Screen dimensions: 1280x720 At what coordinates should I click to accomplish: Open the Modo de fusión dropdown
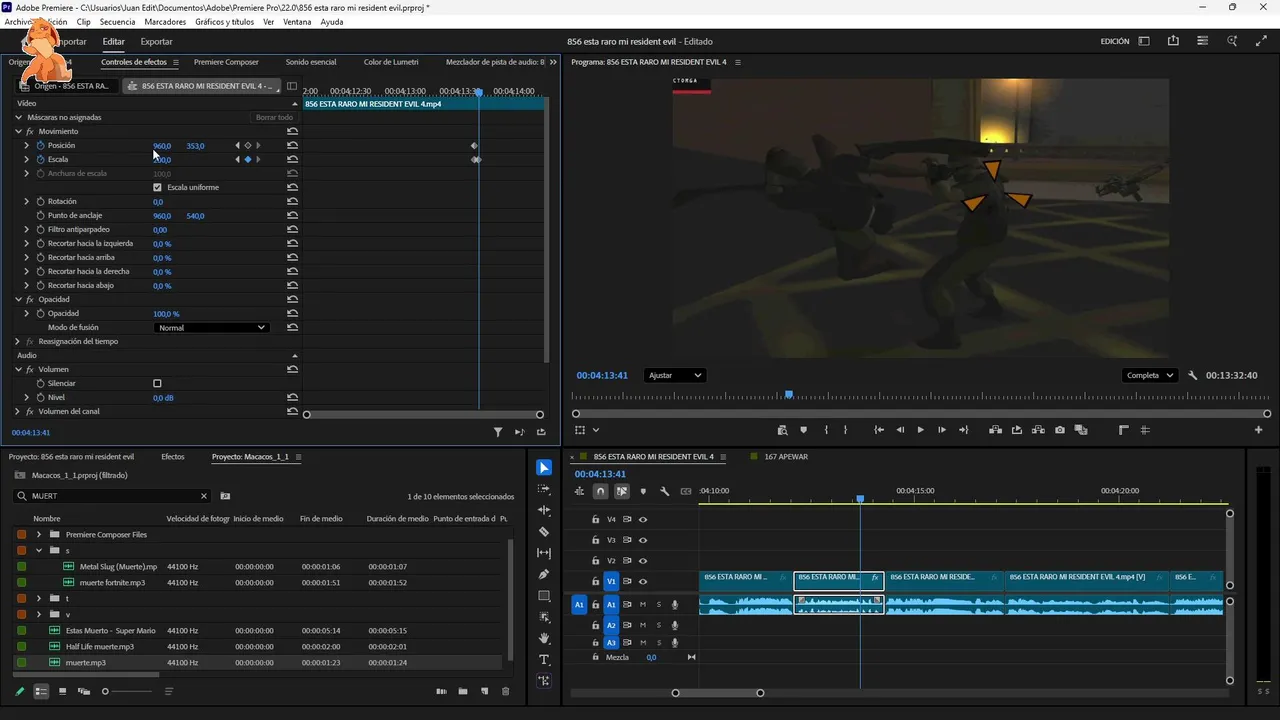(x=212, y=327)
